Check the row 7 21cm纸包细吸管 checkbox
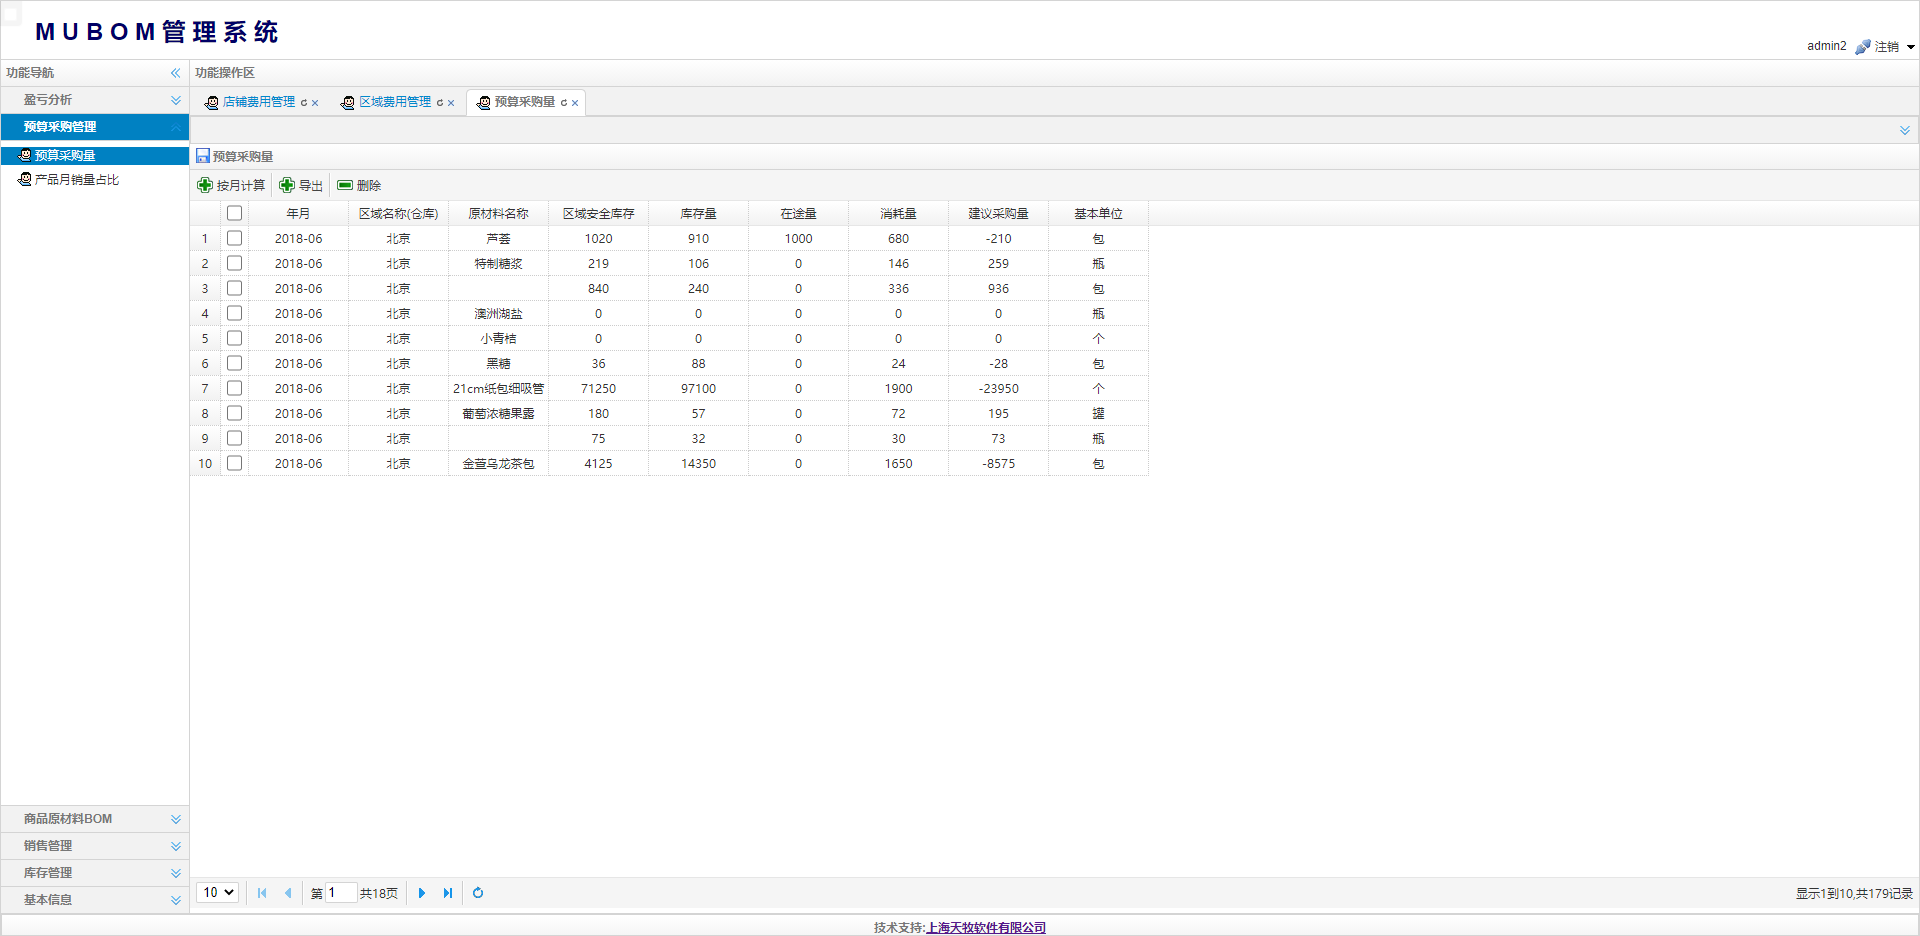Screen dimensions: 1920x936 (234, 388)
